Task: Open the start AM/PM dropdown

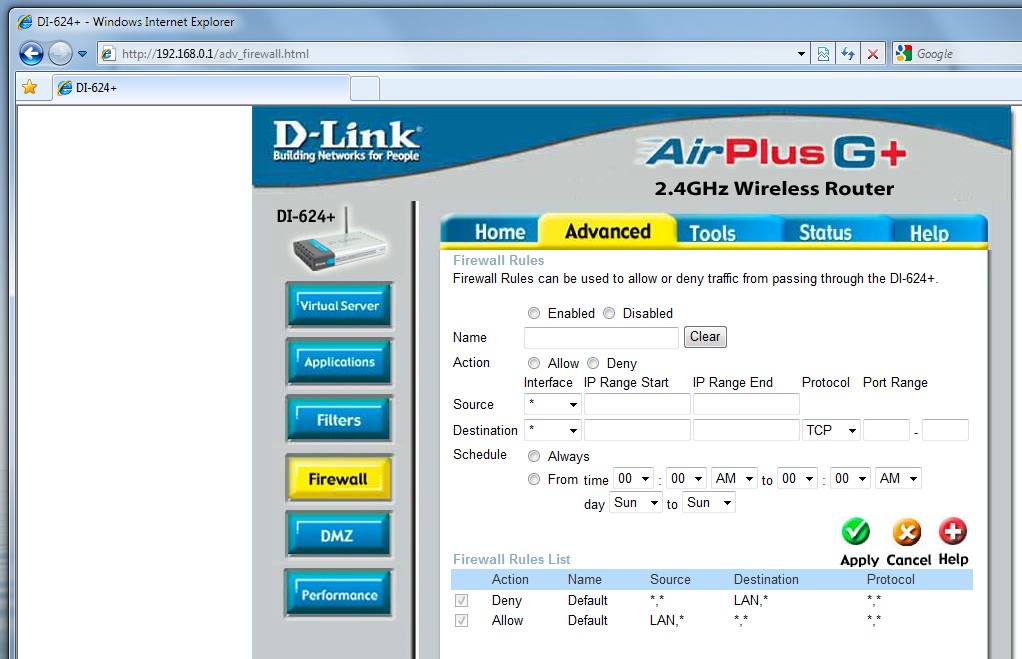Action: pos(734,478)
